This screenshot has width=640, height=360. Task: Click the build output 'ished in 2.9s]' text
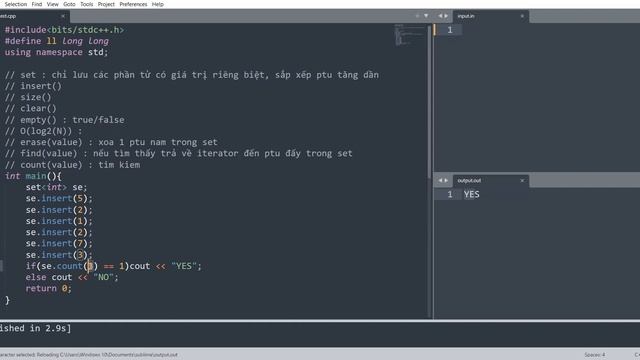(36, 328)
